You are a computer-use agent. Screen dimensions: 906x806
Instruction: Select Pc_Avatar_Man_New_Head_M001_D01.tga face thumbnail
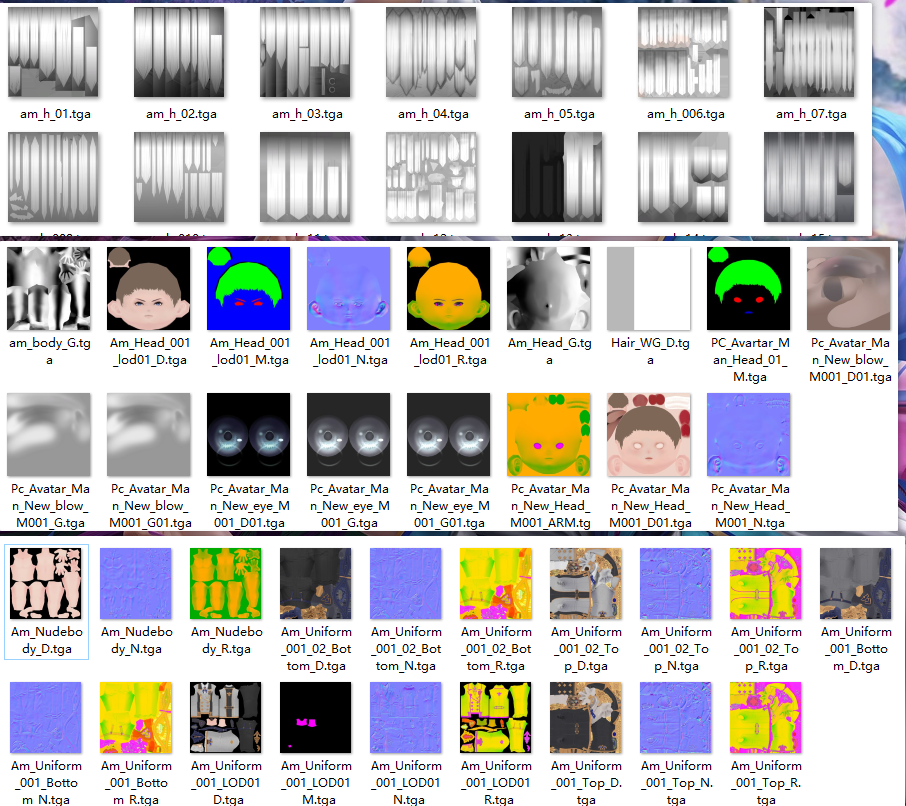(x=648, y=434)
